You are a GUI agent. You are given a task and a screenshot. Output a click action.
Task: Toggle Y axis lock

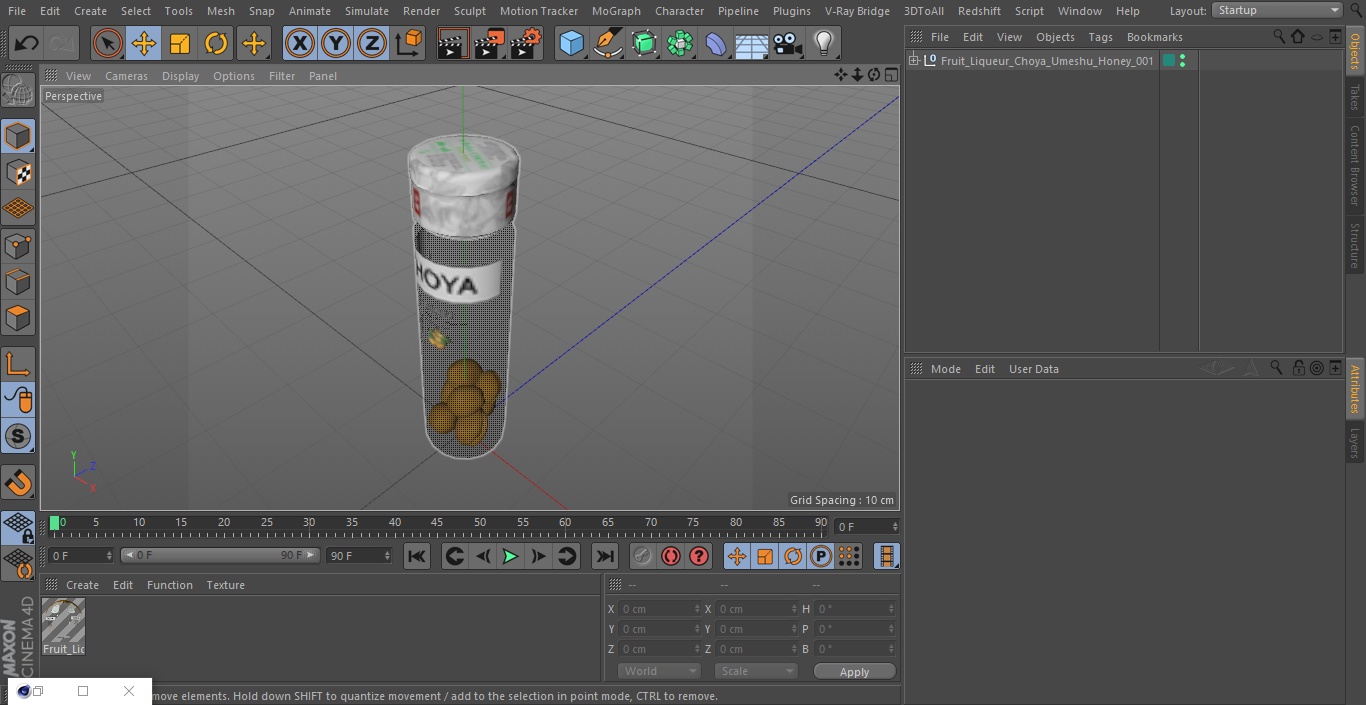[335, 43]
